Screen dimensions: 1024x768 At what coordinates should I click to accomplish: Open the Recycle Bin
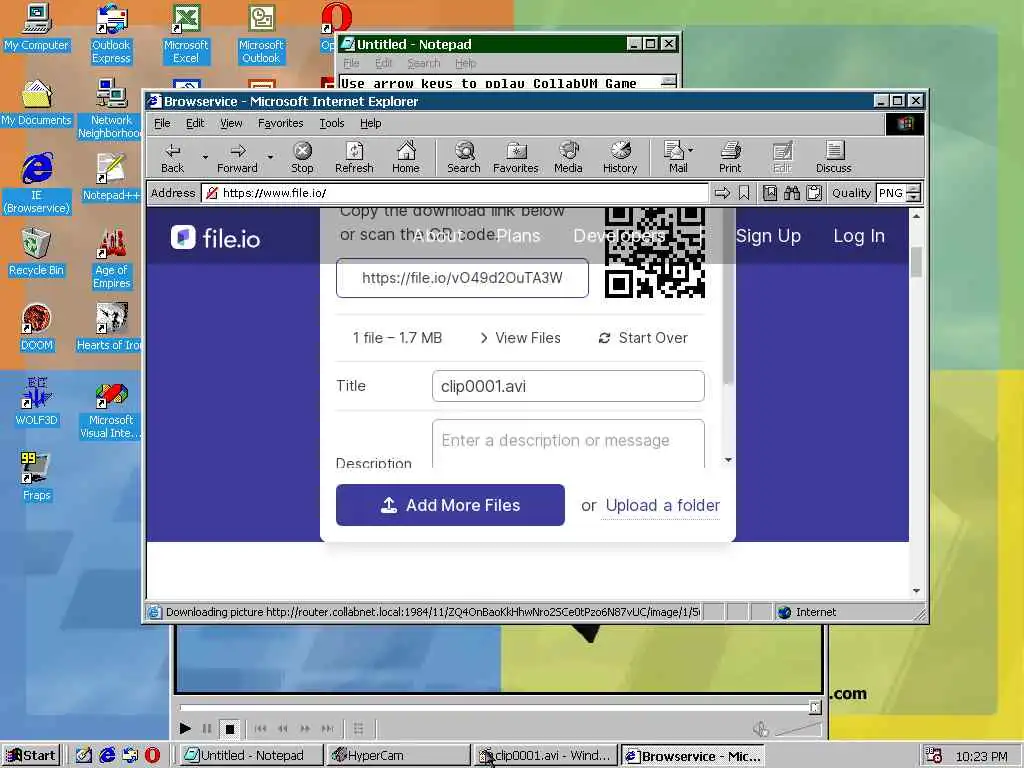click(x=36, y=252)
